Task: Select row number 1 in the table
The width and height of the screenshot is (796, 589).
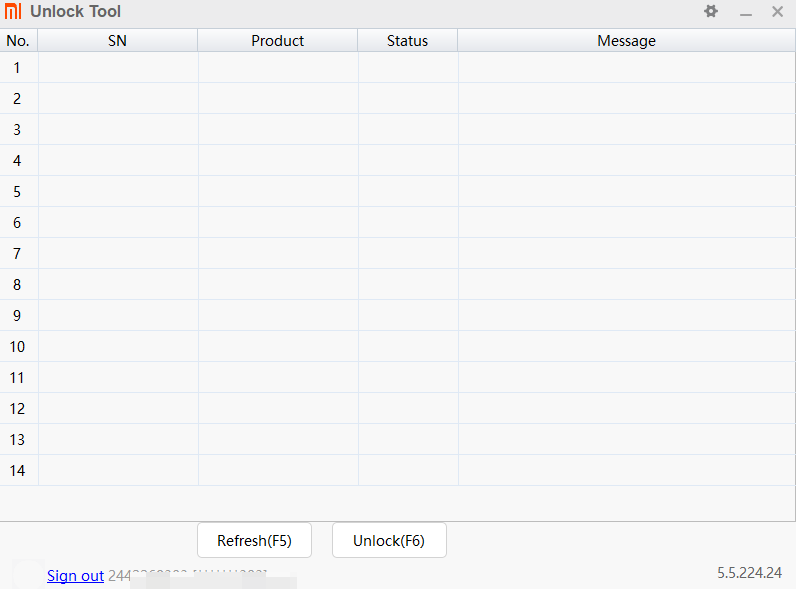Action: 17,68
